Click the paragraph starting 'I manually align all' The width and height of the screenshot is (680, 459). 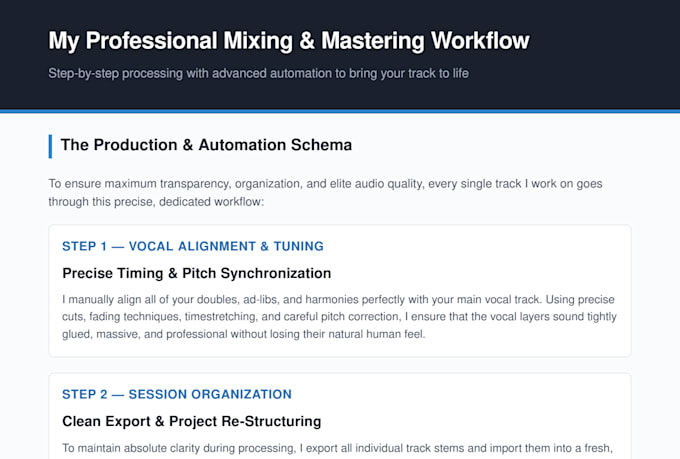point(339,317)
